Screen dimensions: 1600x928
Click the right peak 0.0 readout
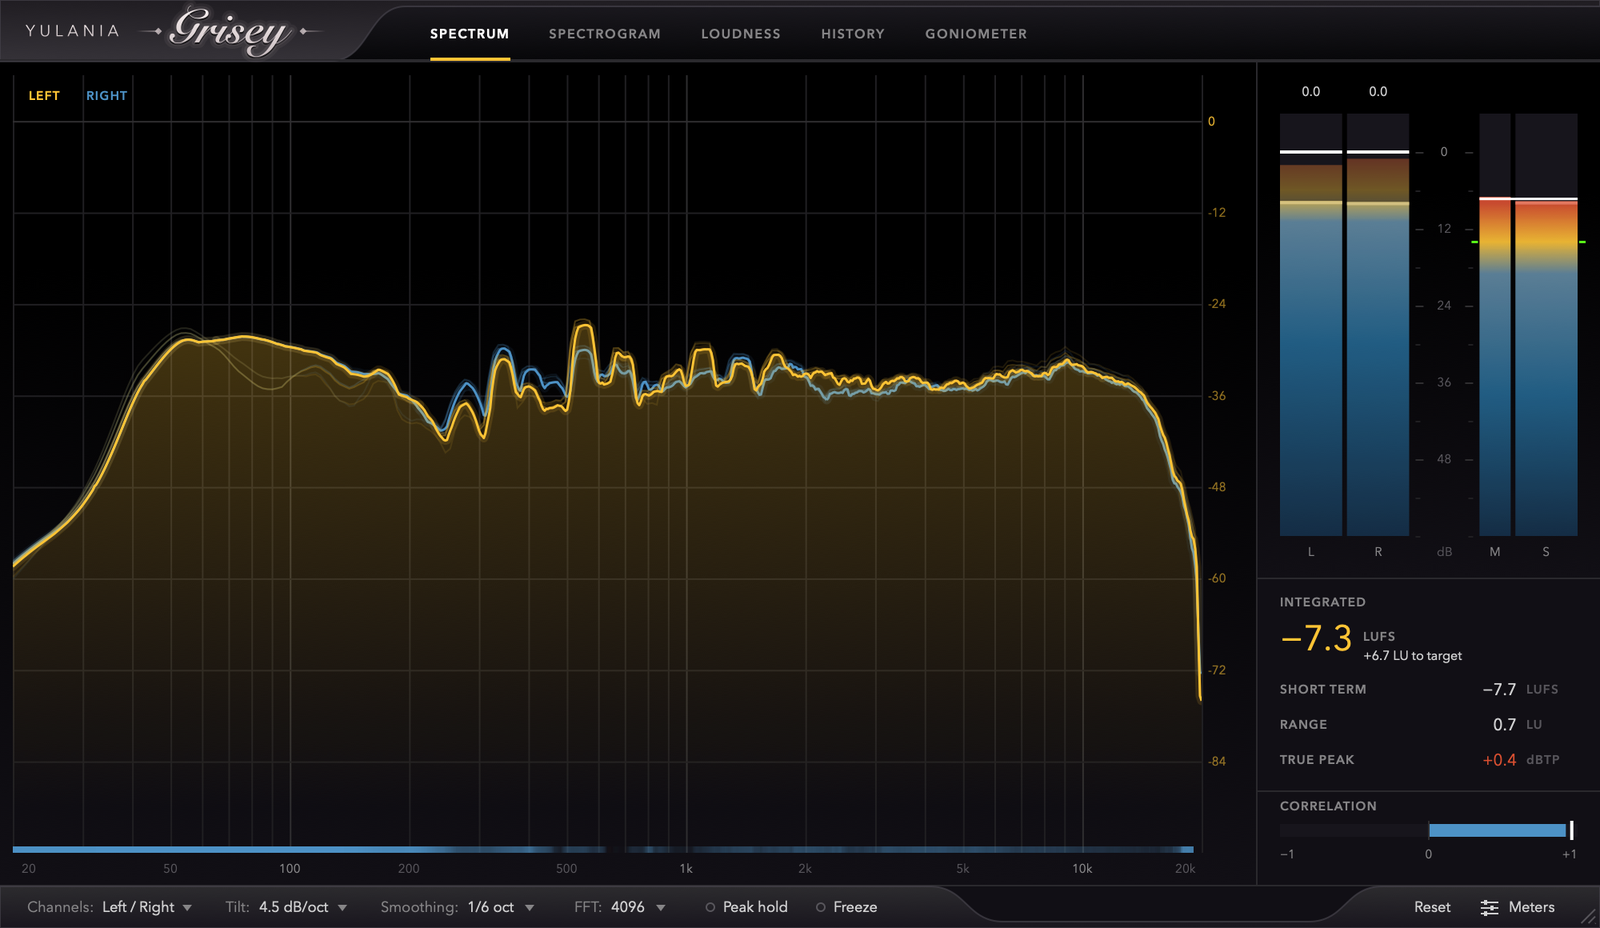point(1378,92)
